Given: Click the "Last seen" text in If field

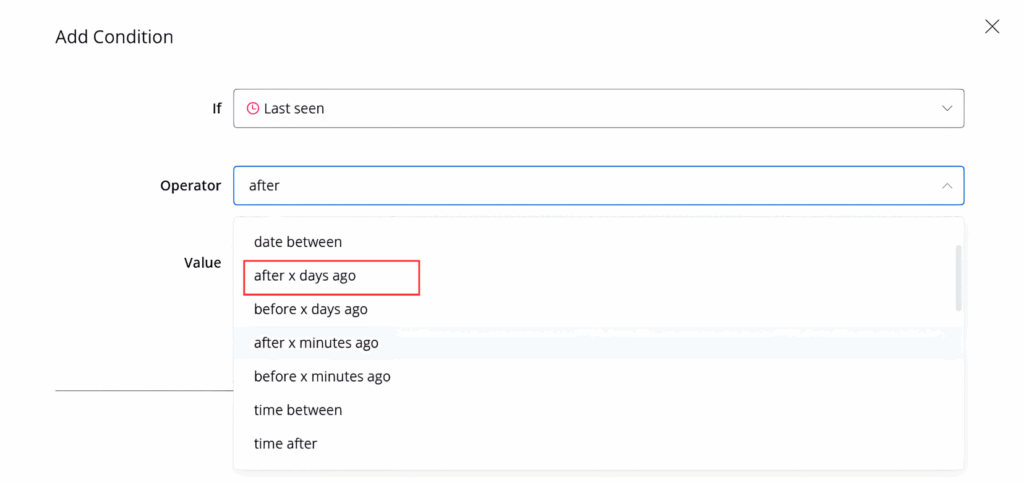Looking at the screenshot, I should pyautogui.click(x=294, y=108).
